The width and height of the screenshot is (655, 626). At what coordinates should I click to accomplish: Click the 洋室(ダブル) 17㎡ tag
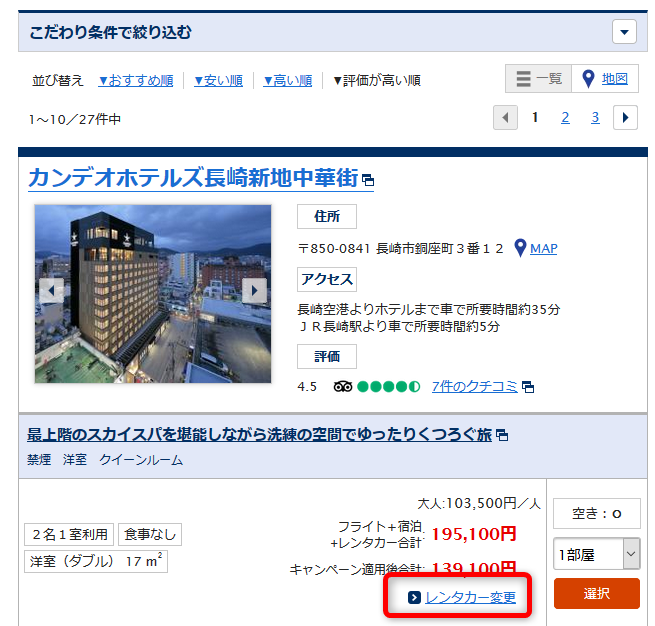coord(96,561)
